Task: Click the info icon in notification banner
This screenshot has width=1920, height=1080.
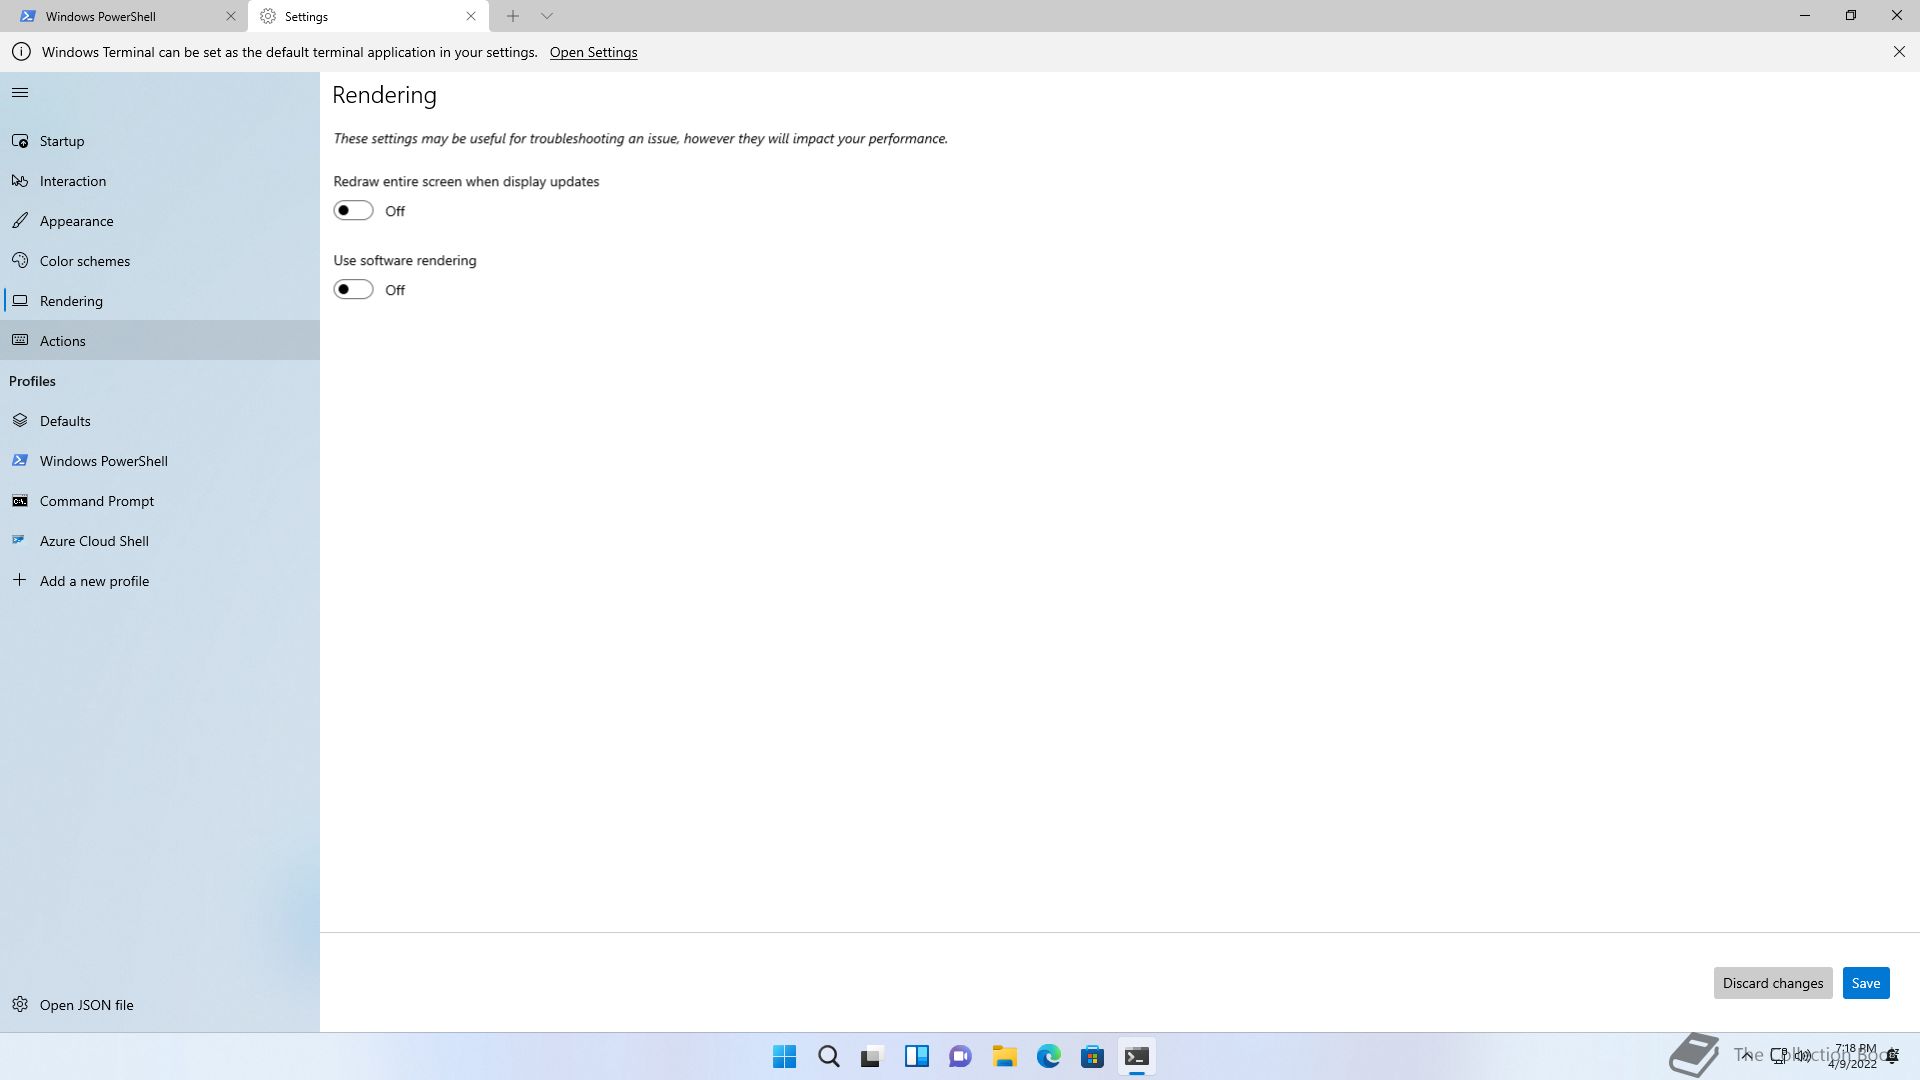Action: [21, 52]
